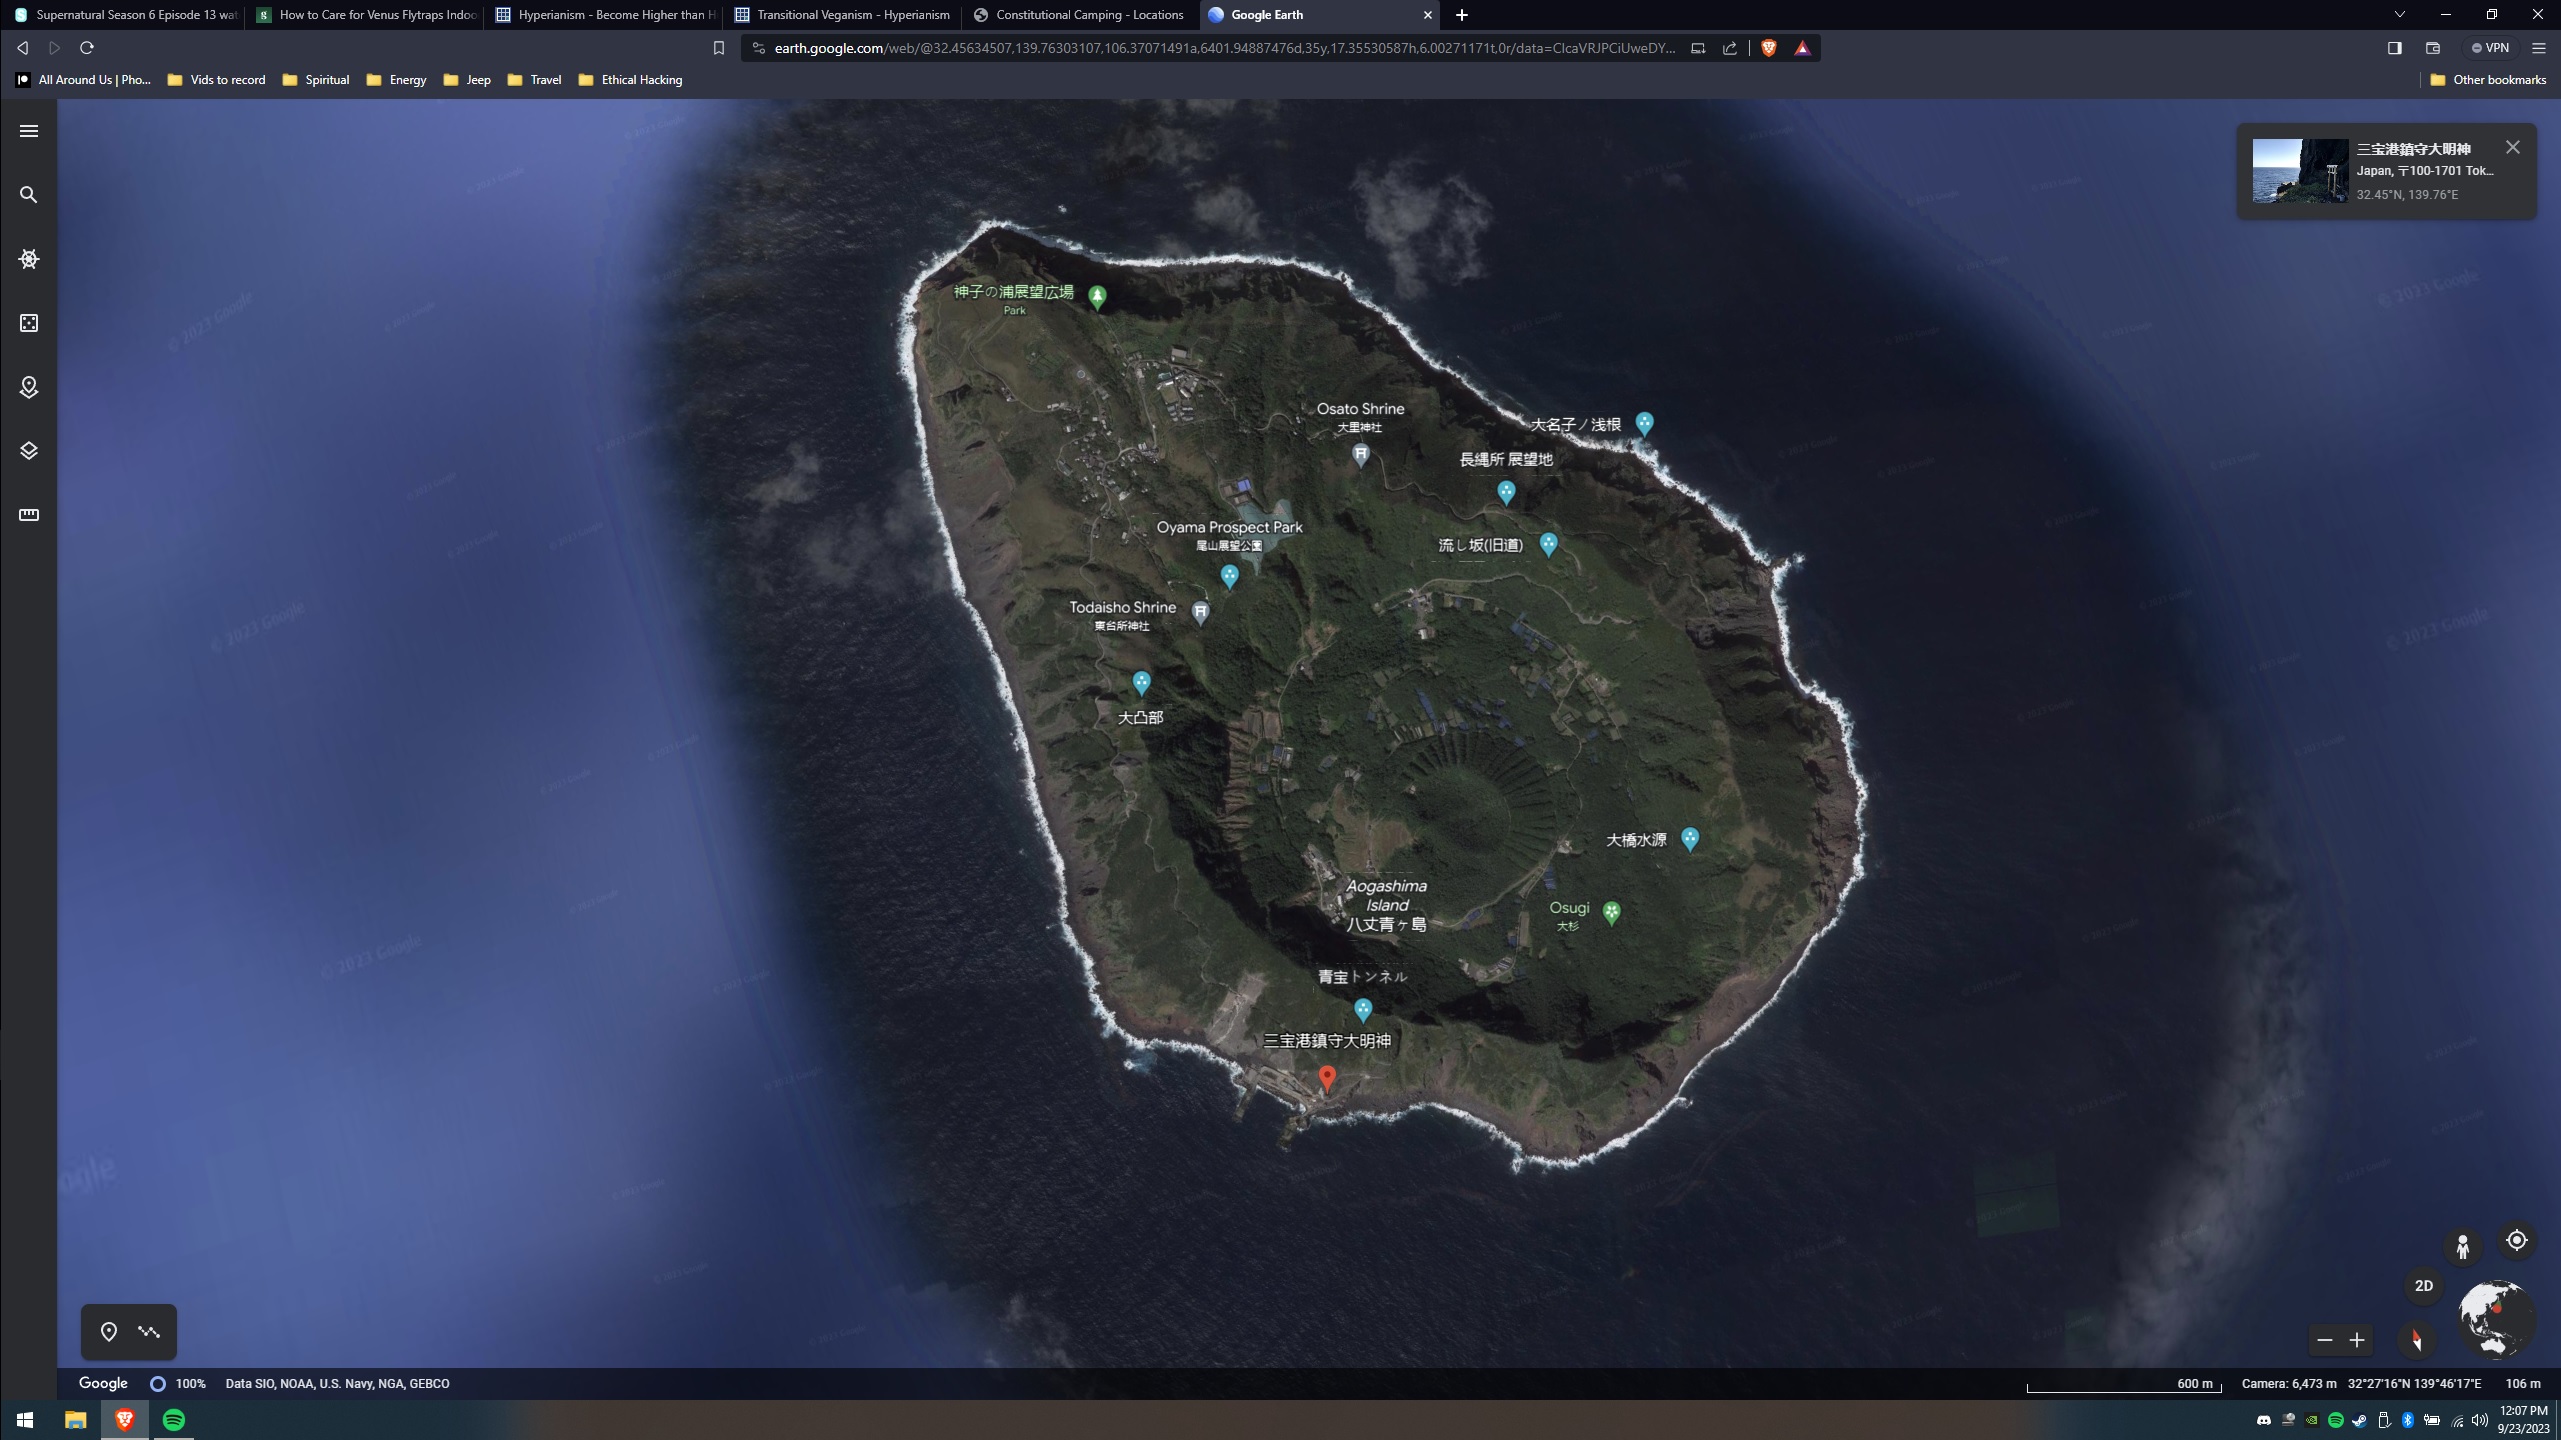Open the tab list dropdown chevron
2561x1440 pixels.
(2399, 15)
